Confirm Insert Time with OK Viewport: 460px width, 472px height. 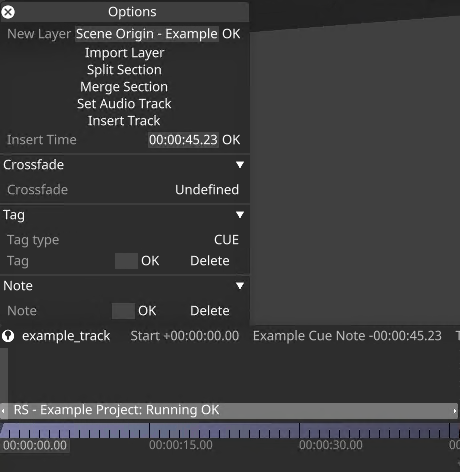click(231, 140)
